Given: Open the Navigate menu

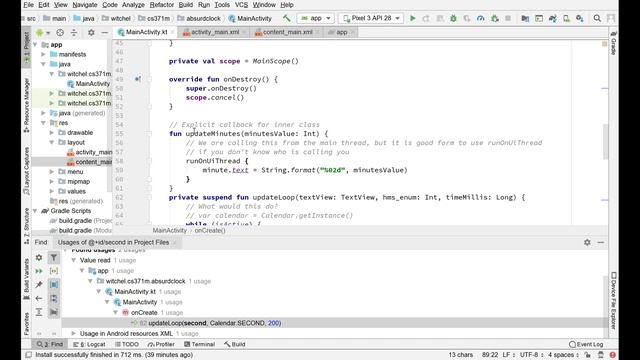Looking at the screenshot, I should 84,5.
